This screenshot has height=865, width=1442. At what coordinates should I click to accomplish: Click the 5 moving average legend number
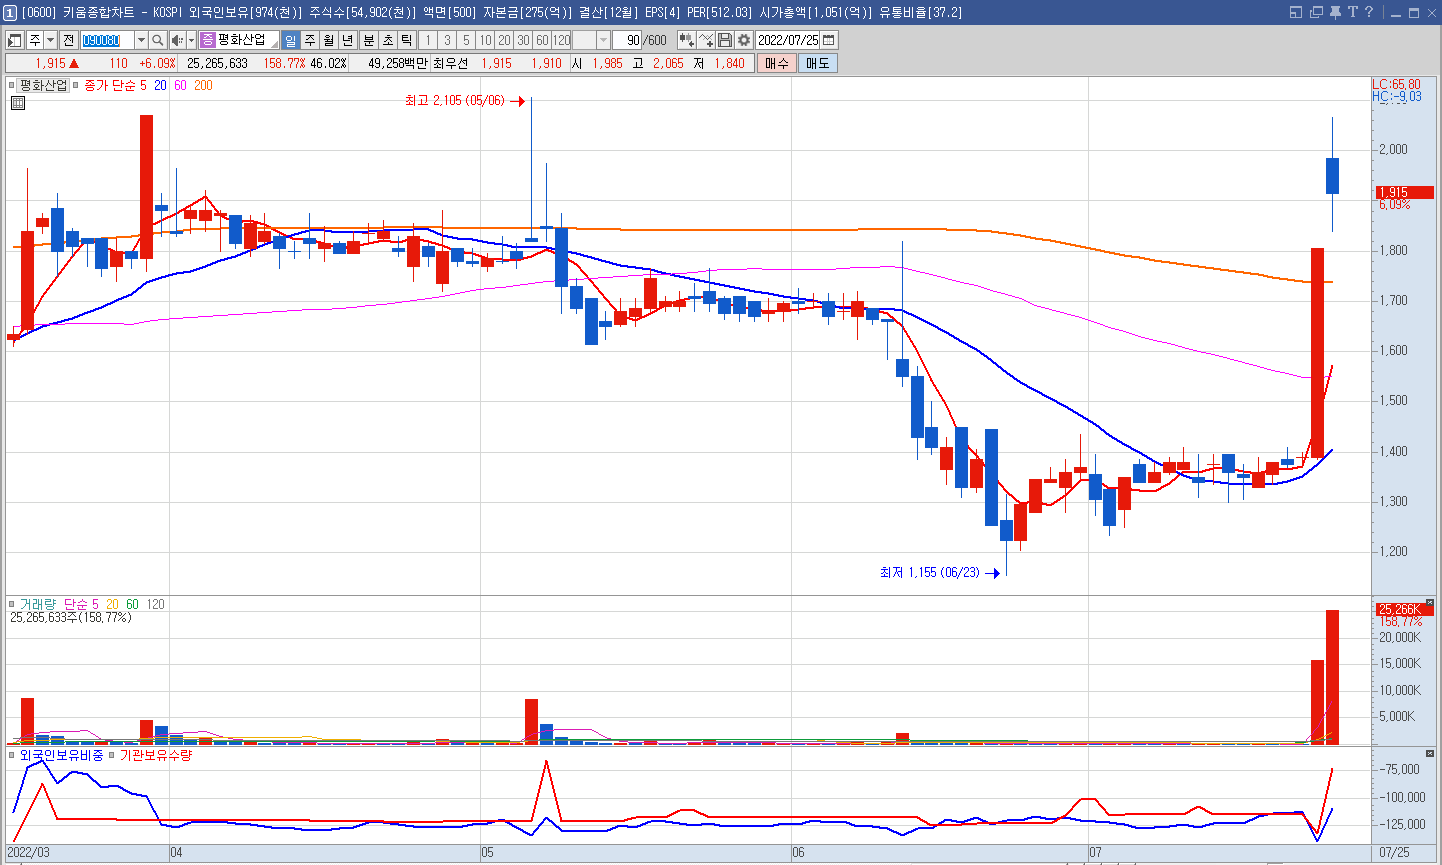coord(143,85)
